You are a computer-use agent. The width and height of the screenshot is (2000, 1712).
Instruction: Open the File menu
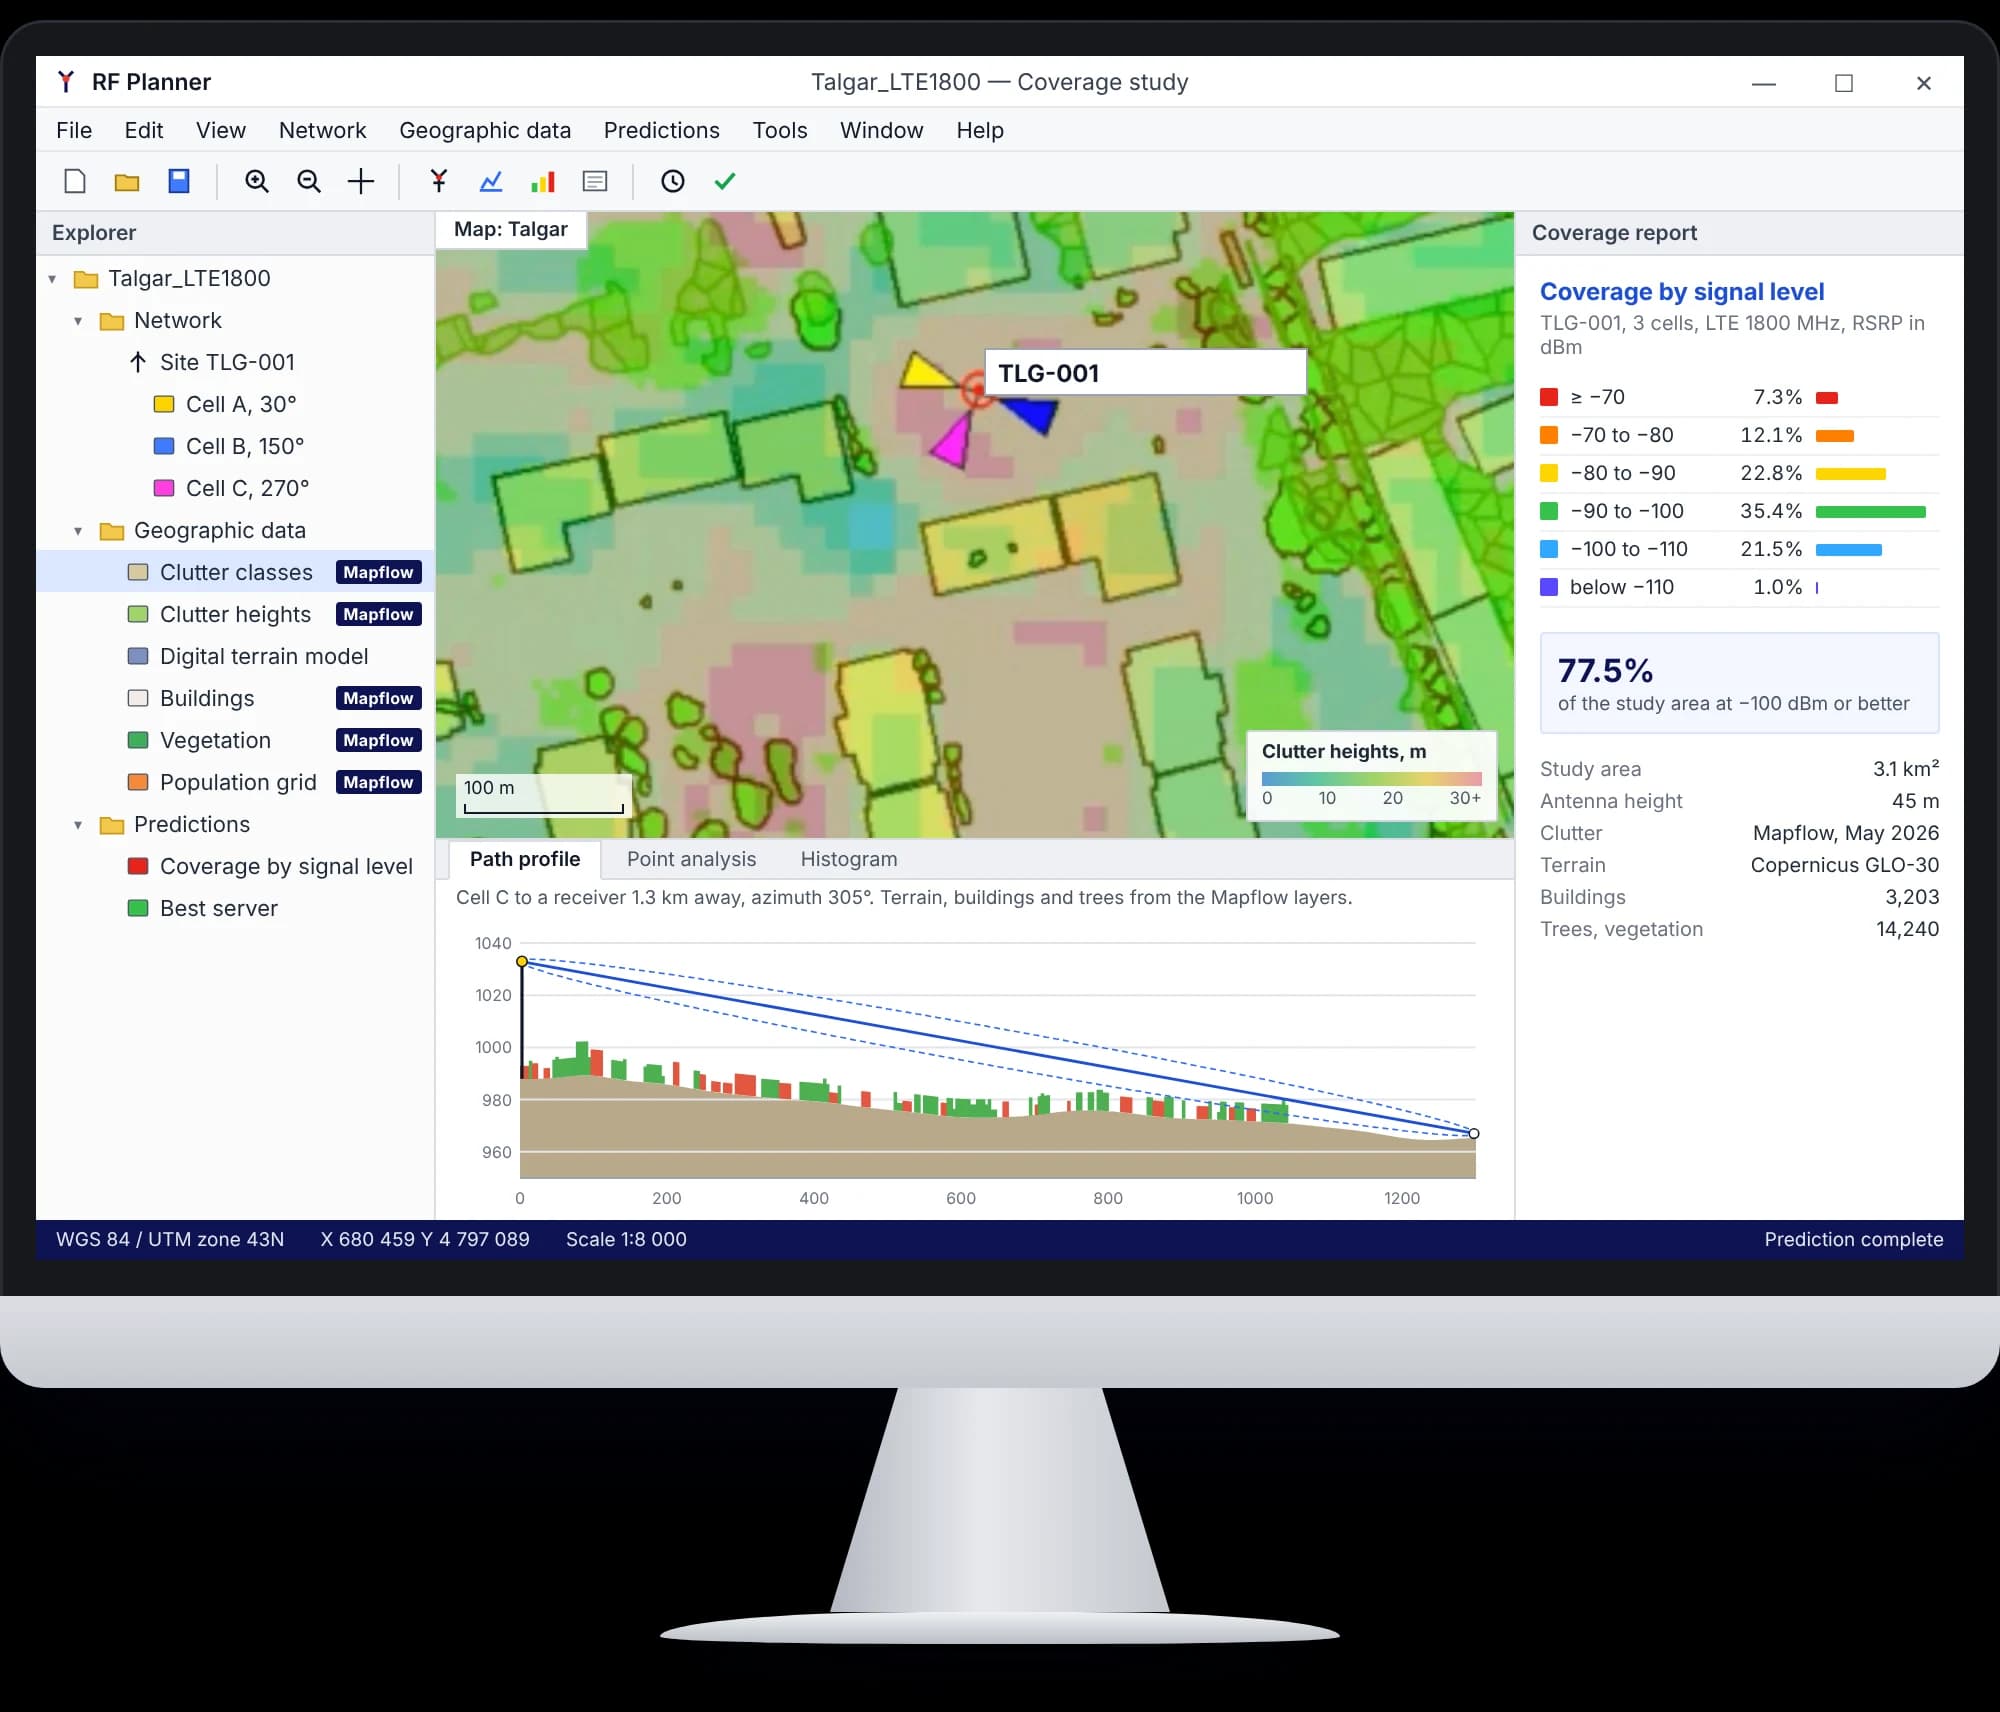74,130
